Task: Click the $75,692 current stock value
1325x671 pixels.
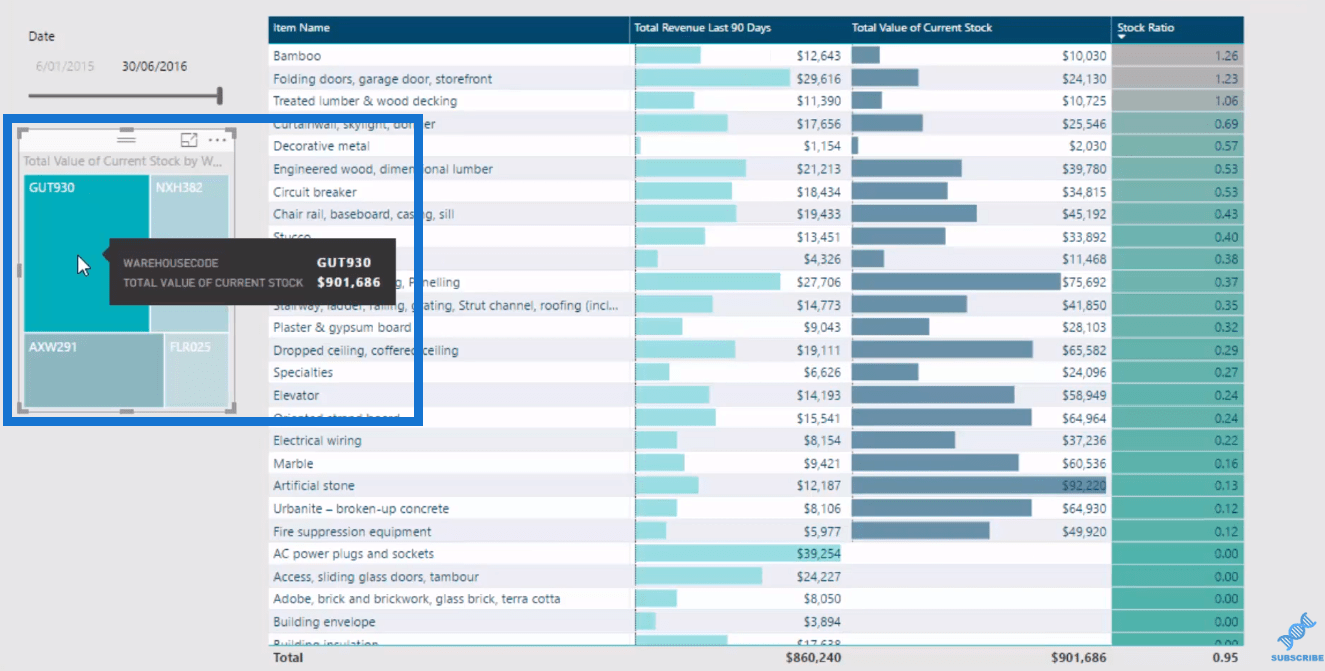Action: coord(1084,282)
